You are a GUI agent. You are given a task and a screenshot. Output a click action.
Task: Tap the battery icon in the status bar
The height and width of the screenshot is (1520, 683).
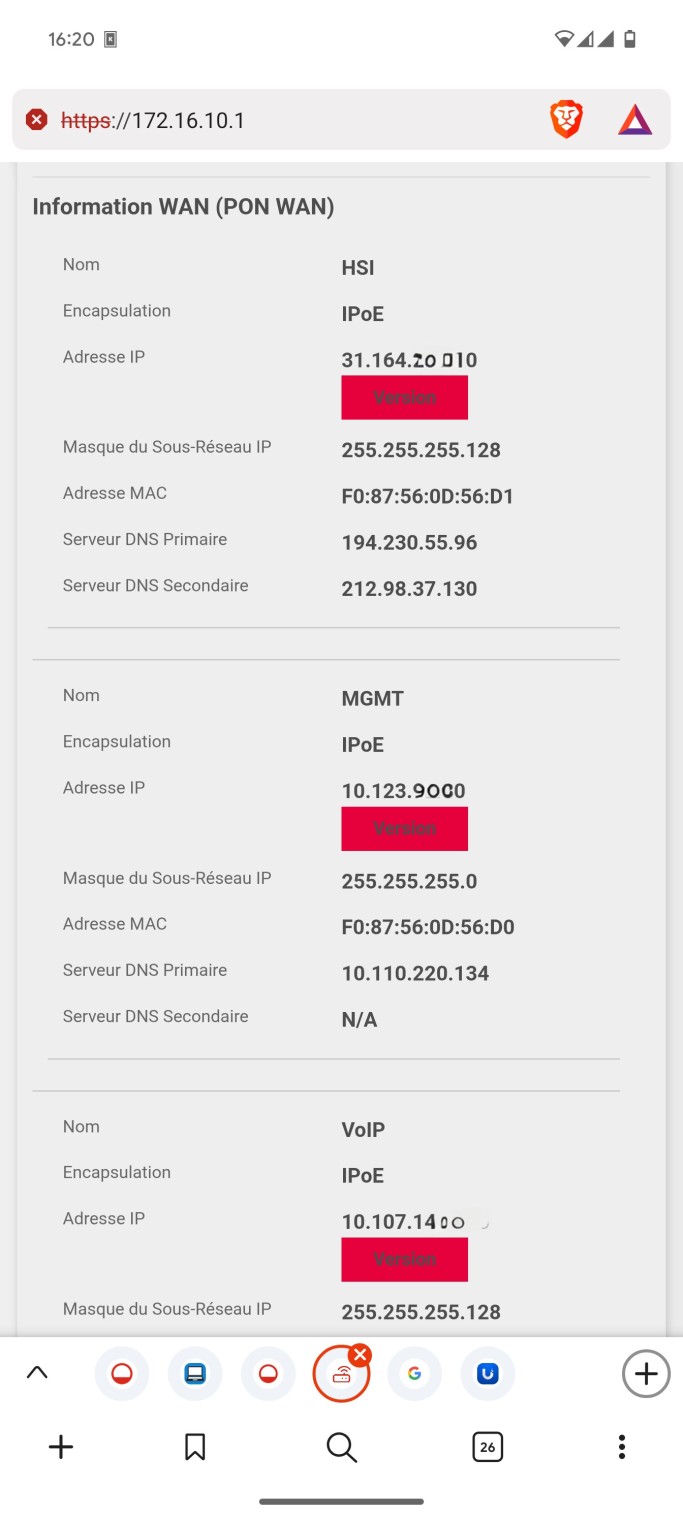[630, 40]
